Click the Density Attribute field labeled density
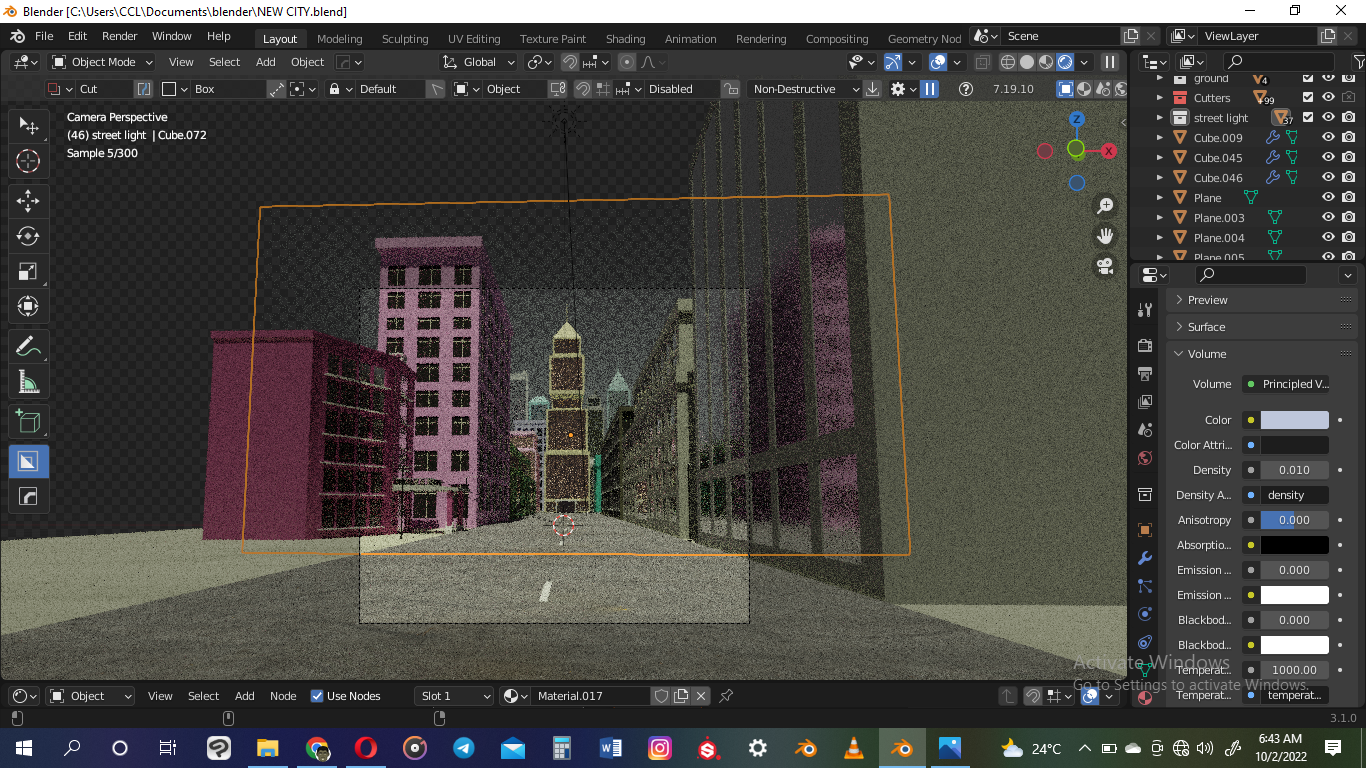This screenshot has height=768, width=1366. pyautogui.click(x=1294, y=495)
